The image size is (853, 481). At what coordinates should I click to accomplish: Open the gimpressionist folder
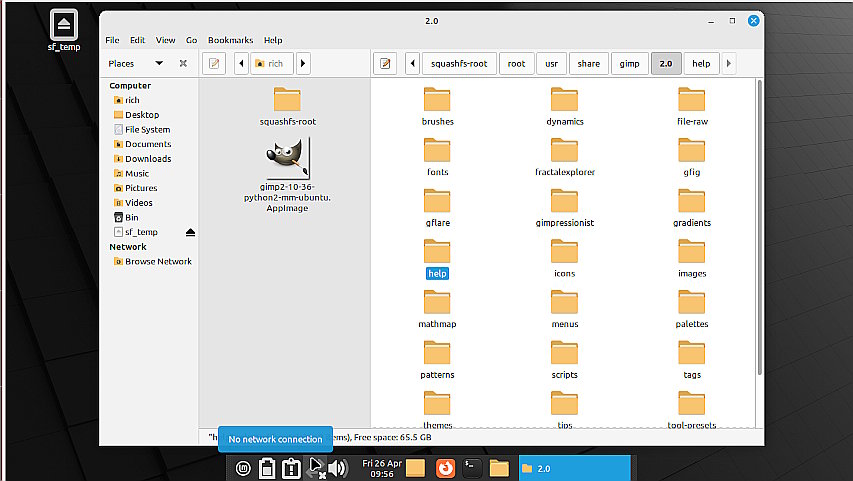tap(565, 208)
